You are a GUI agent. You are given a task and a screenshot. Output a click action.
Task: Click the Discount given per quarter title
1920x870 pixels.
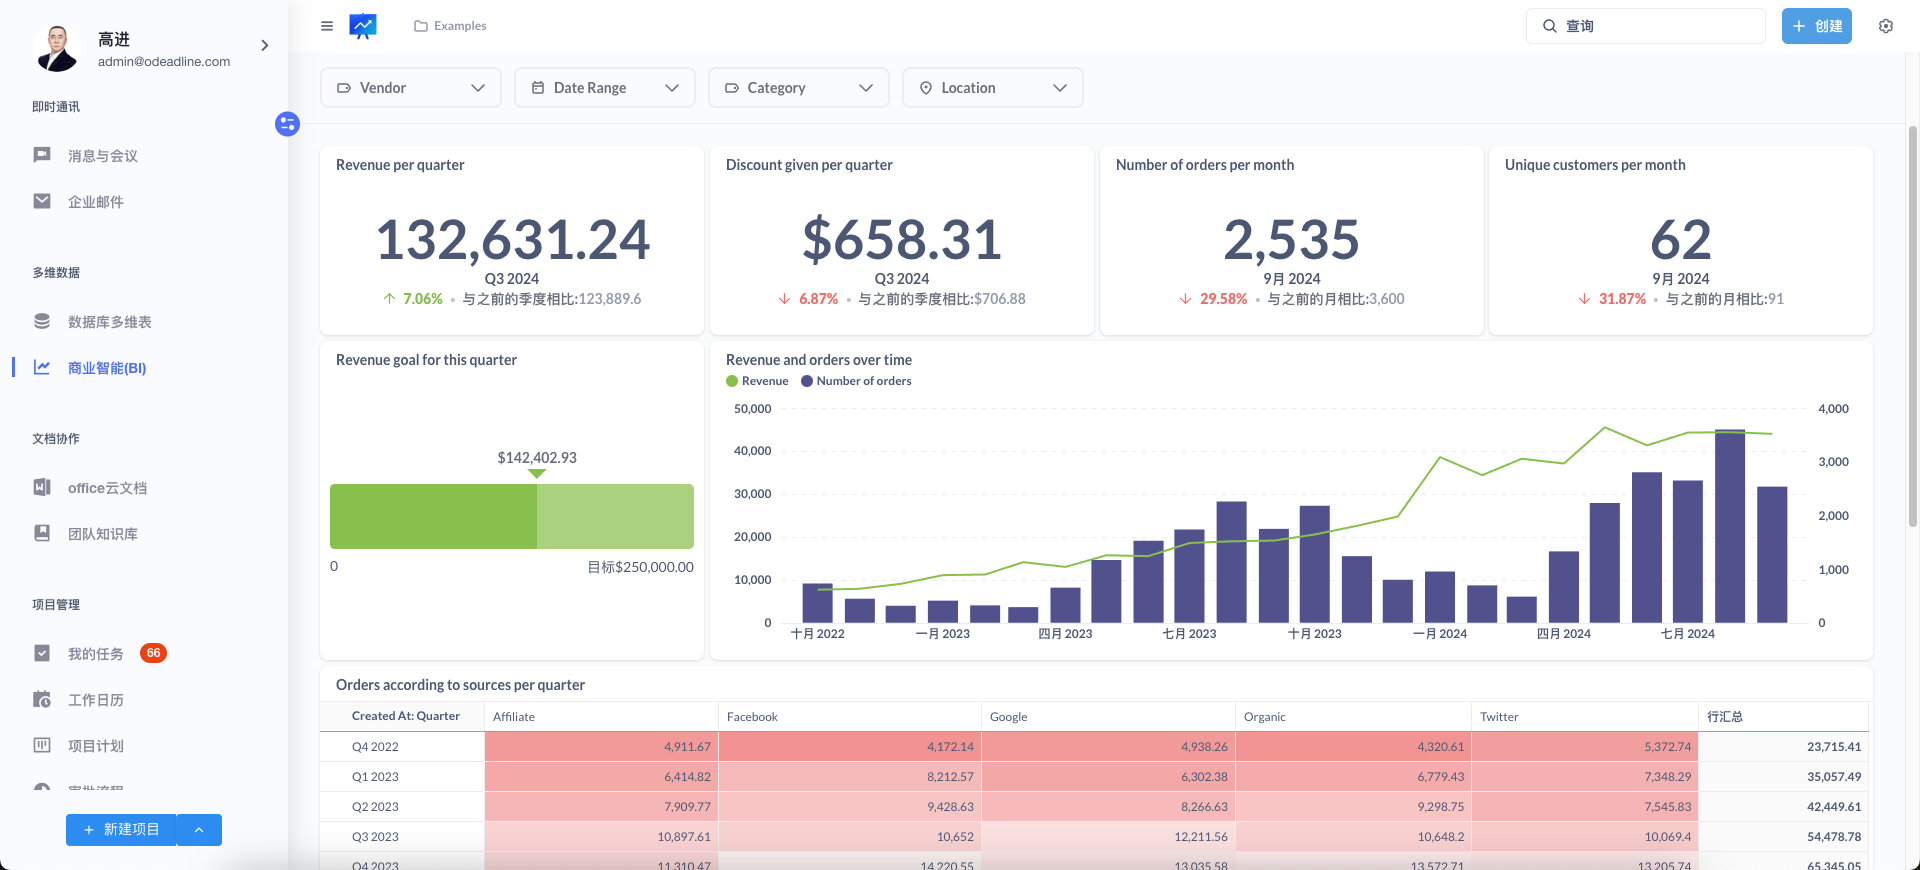click(809, 165)
